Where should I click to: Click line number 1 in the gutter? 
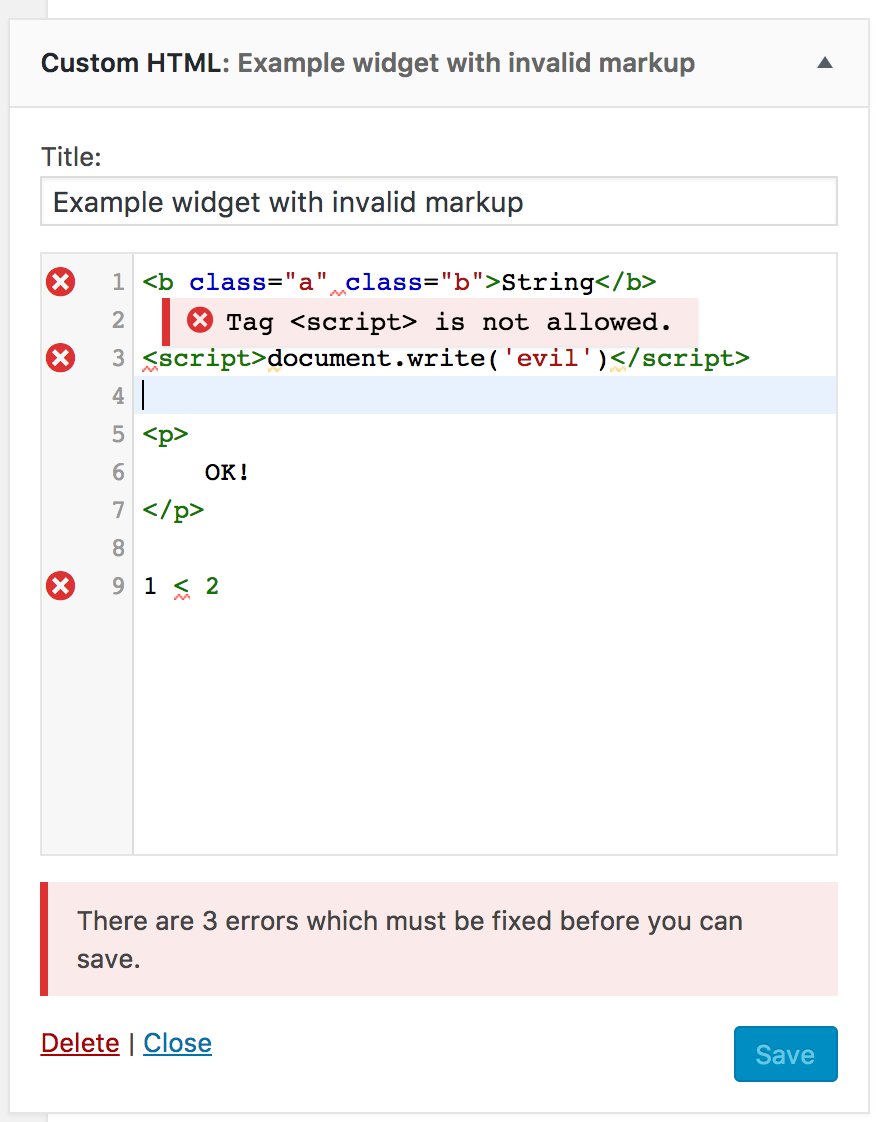118,282
